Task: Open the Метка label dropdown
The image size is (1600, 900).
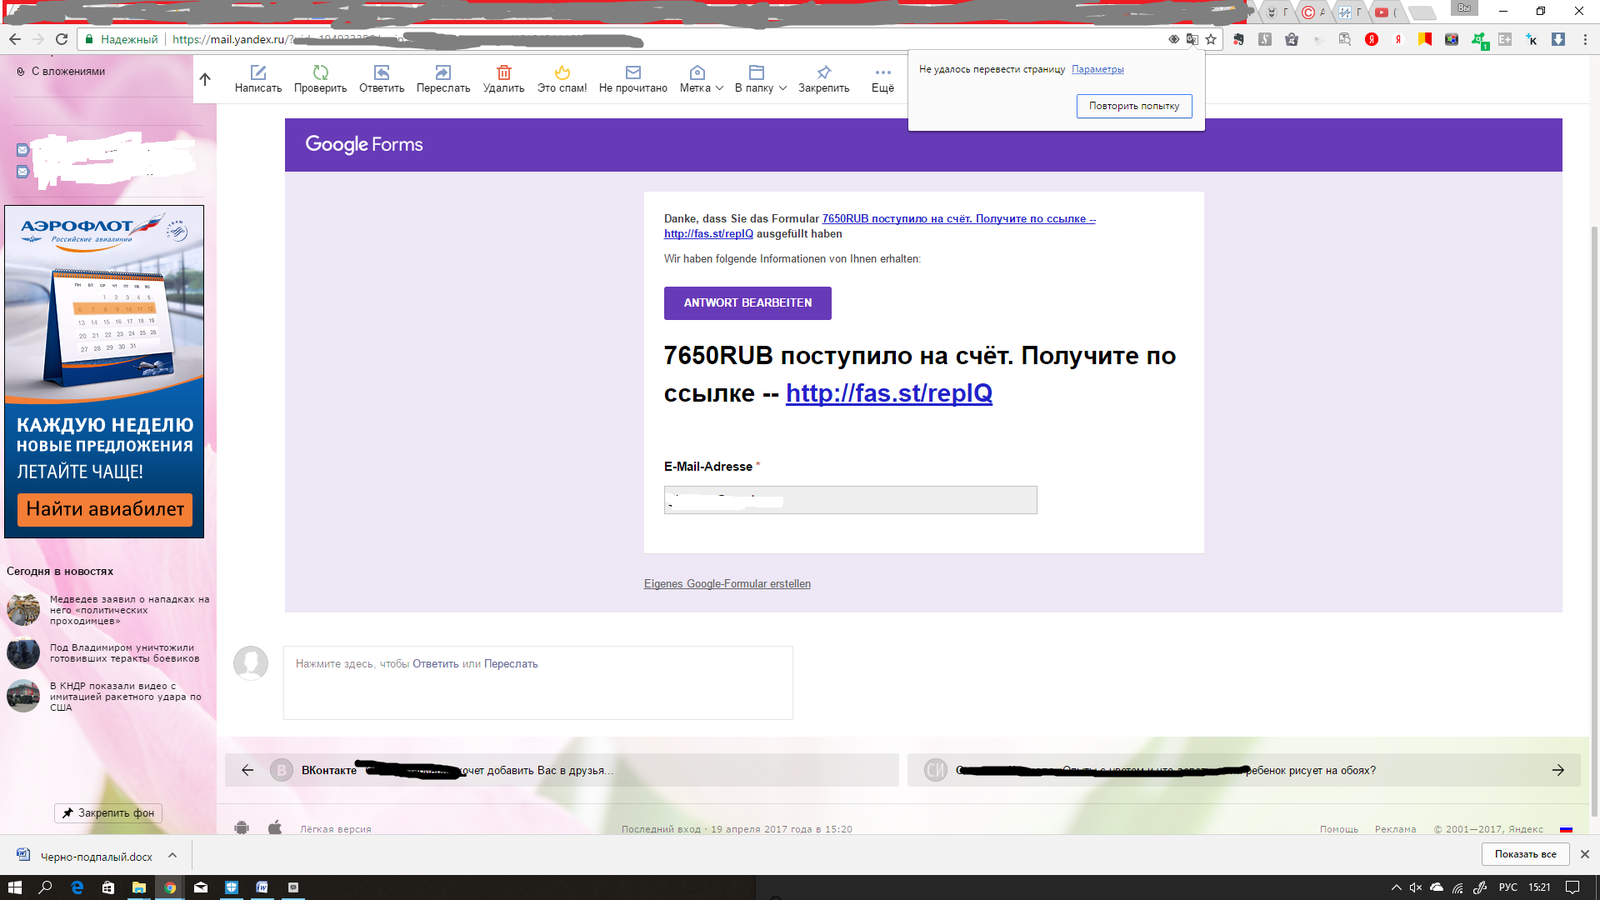Action: point(701,79)
